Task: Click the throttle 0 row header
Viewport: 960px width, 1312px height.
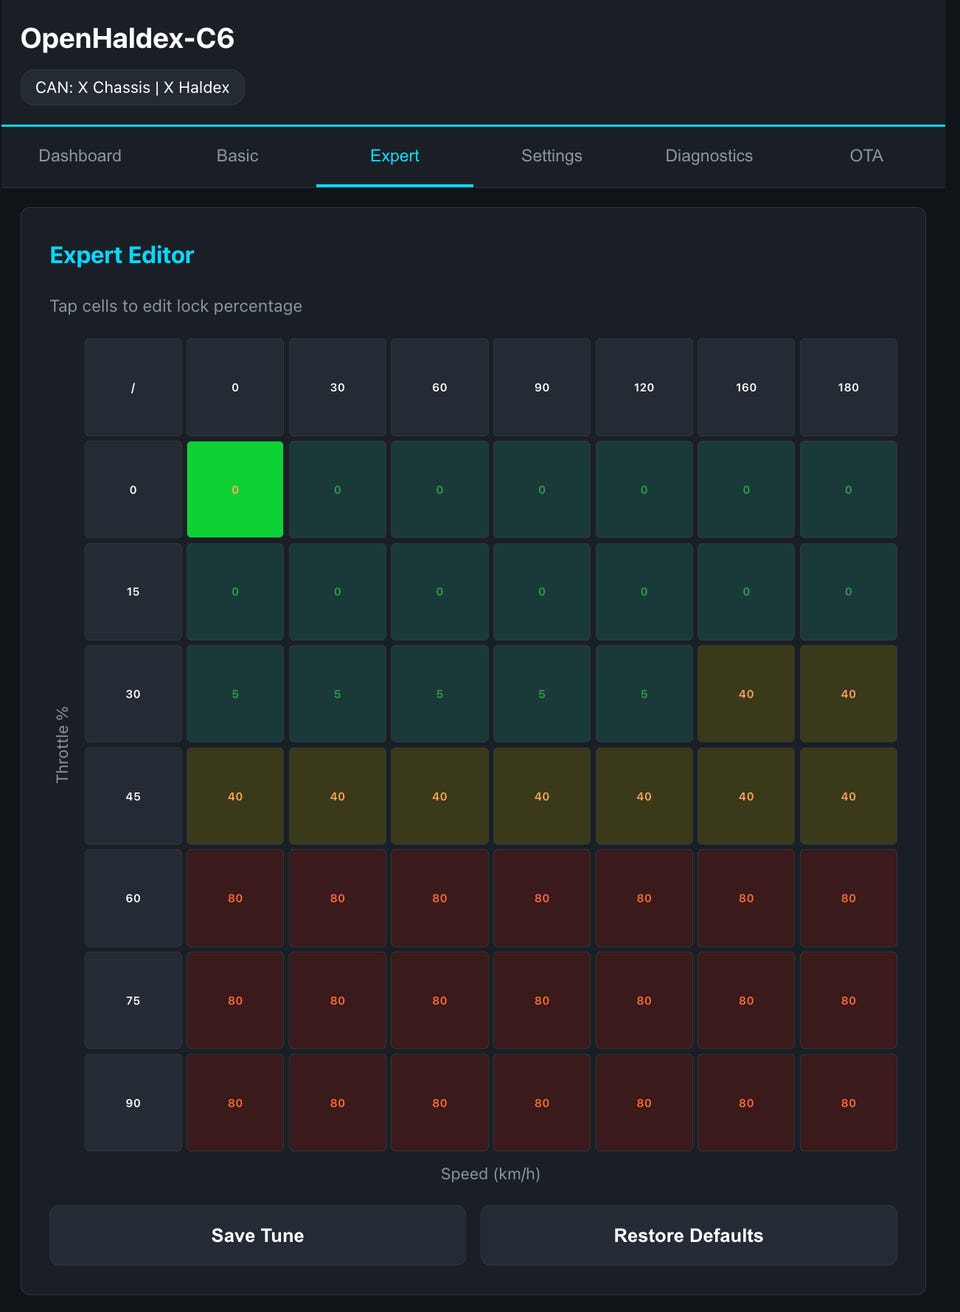Action: (133, 489)
